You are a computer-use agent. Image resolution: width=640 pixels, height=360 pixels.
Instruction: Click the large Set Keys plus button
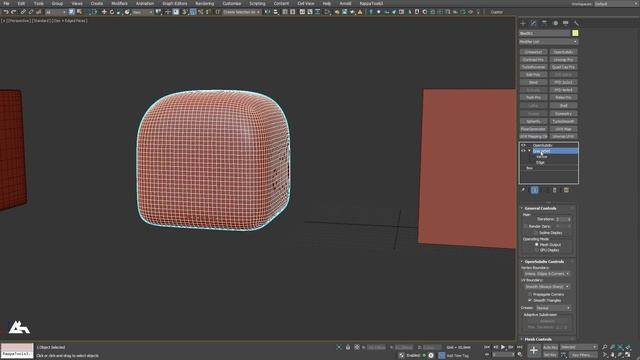[x=533, y=351]
